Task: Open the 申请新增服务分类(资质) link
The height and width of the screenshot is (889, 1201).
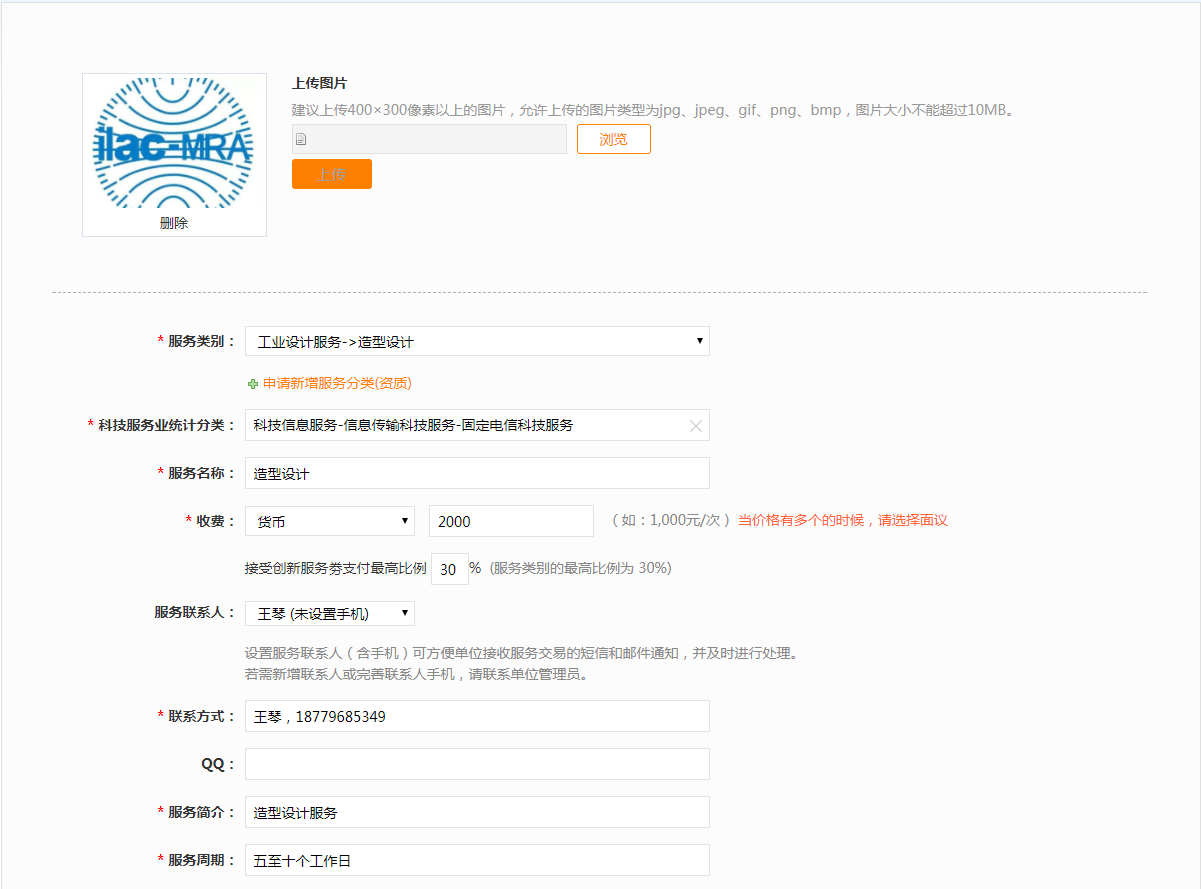Action: point(337,383)
